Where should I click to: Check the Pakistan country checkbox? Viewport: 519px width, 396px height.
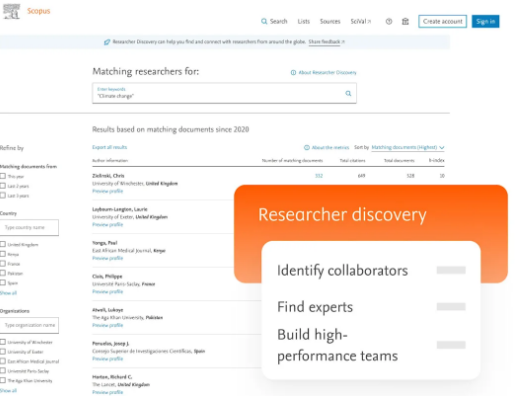click(3, 273)
